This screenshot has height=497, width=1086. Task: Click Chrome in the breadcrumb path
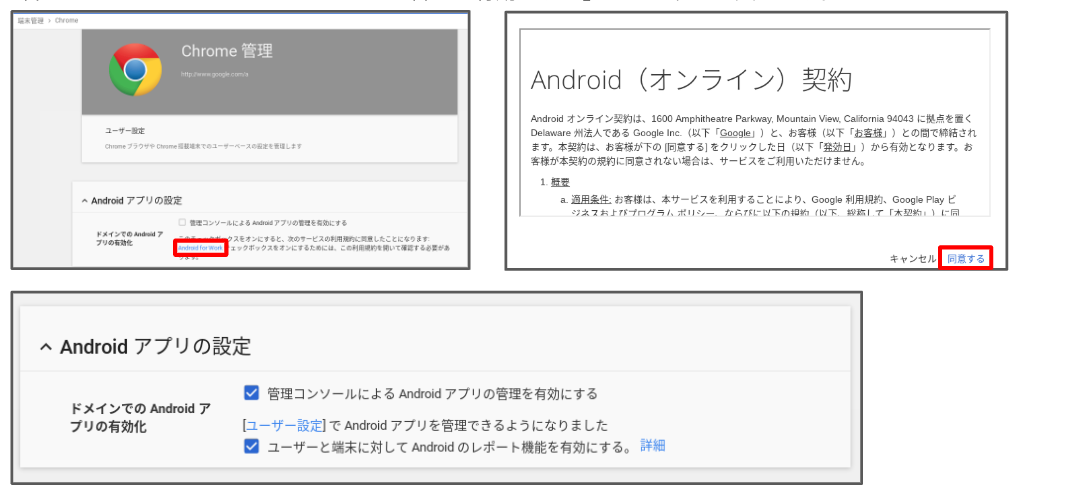(66, 21)
